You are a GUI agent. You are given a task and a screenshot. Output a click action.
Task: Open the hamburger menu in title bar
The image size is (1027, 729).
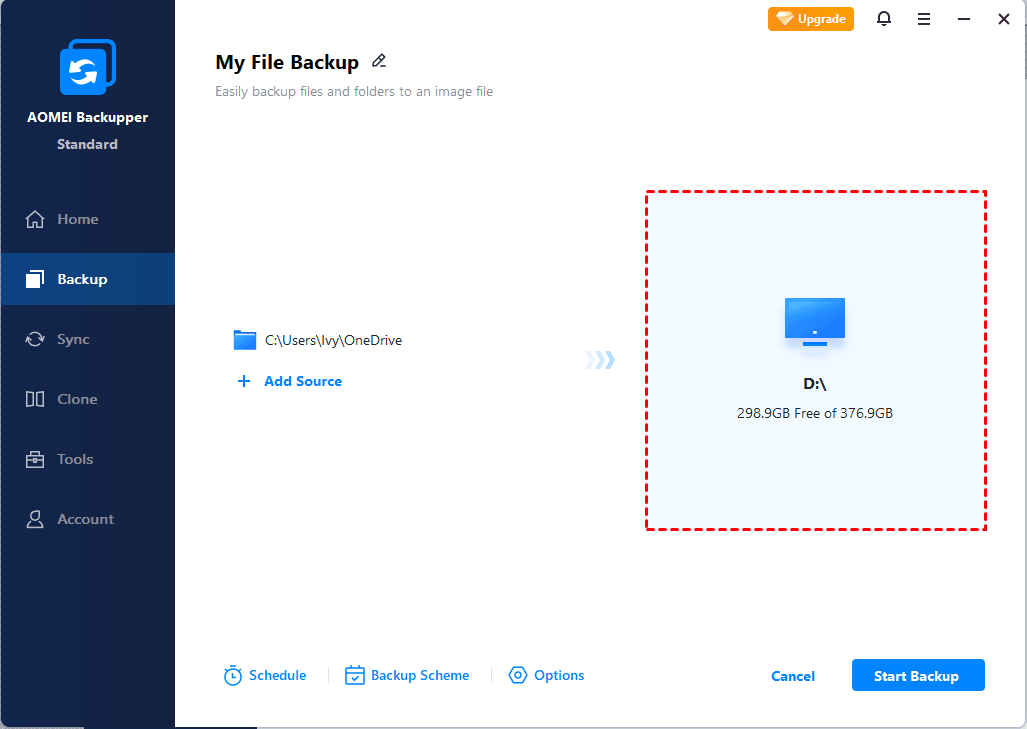[x=924, y=19]
